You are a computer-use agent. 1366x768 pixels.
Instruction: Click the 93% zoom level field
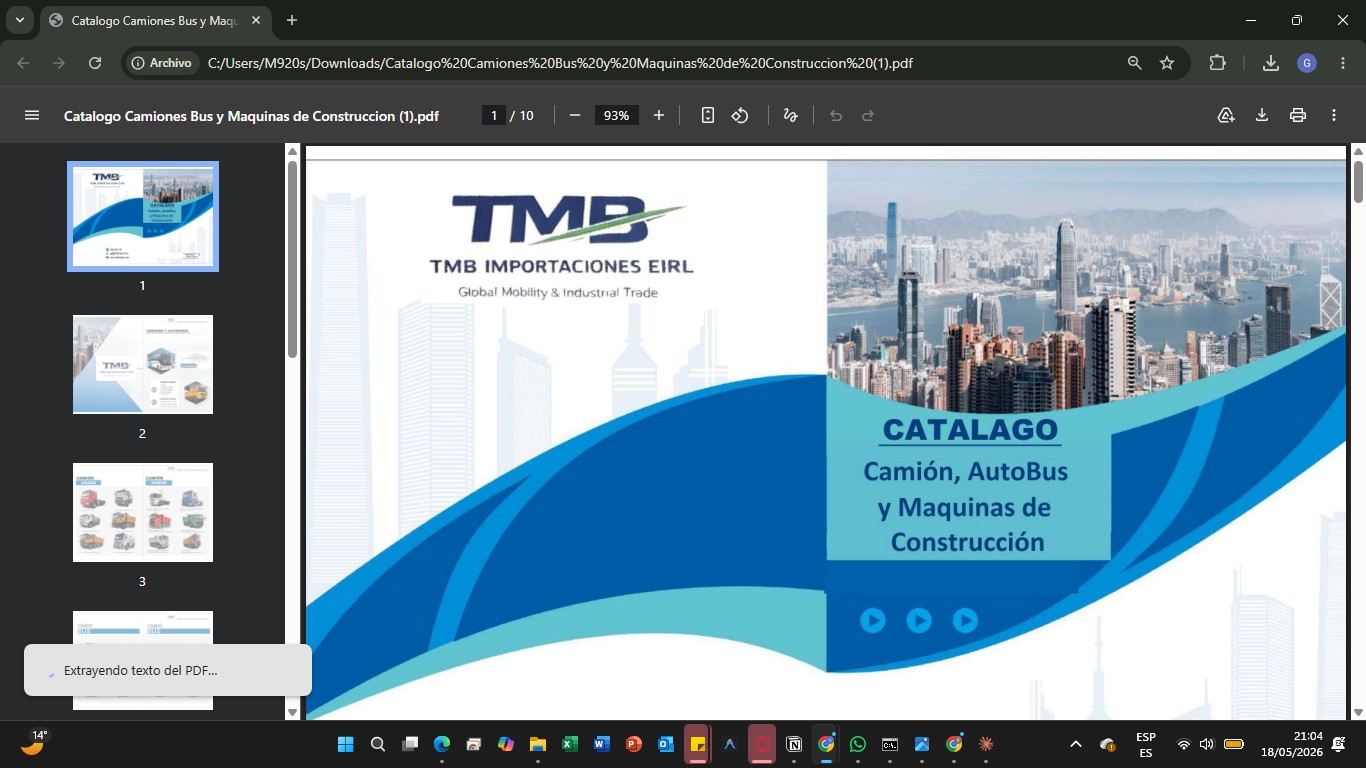coord(616,115)
